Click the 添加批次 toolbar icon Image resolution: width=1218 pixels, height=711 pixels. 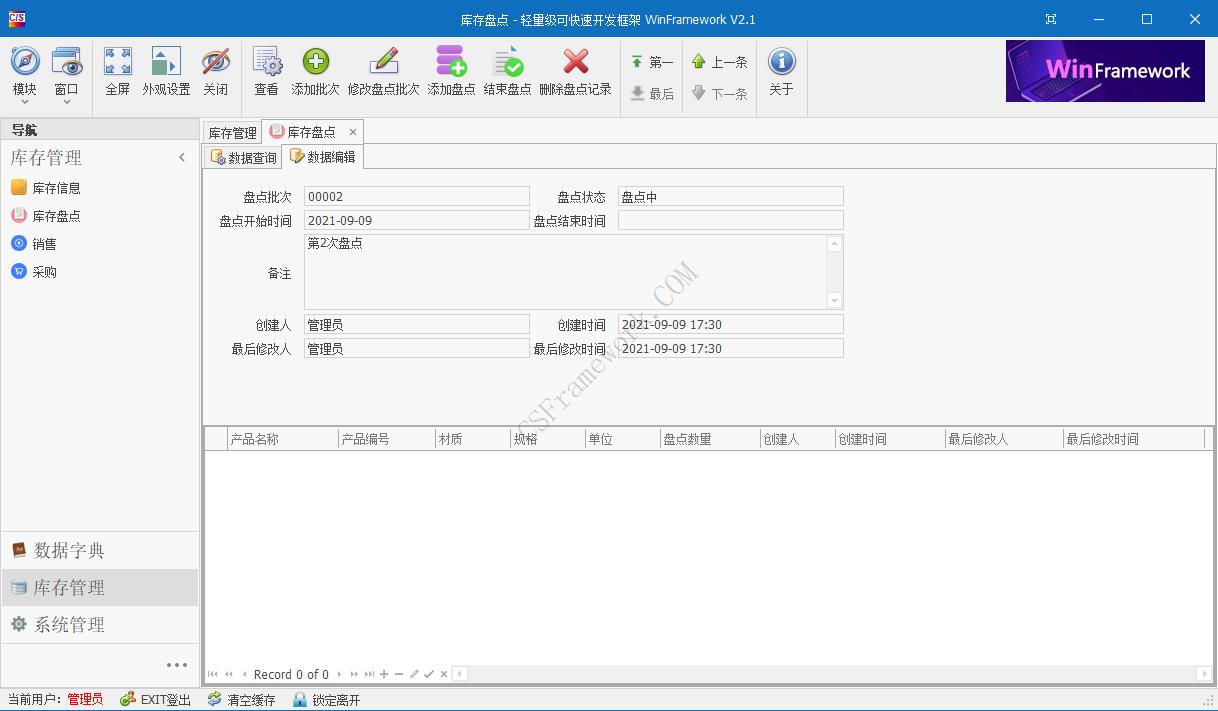[315, 70]
